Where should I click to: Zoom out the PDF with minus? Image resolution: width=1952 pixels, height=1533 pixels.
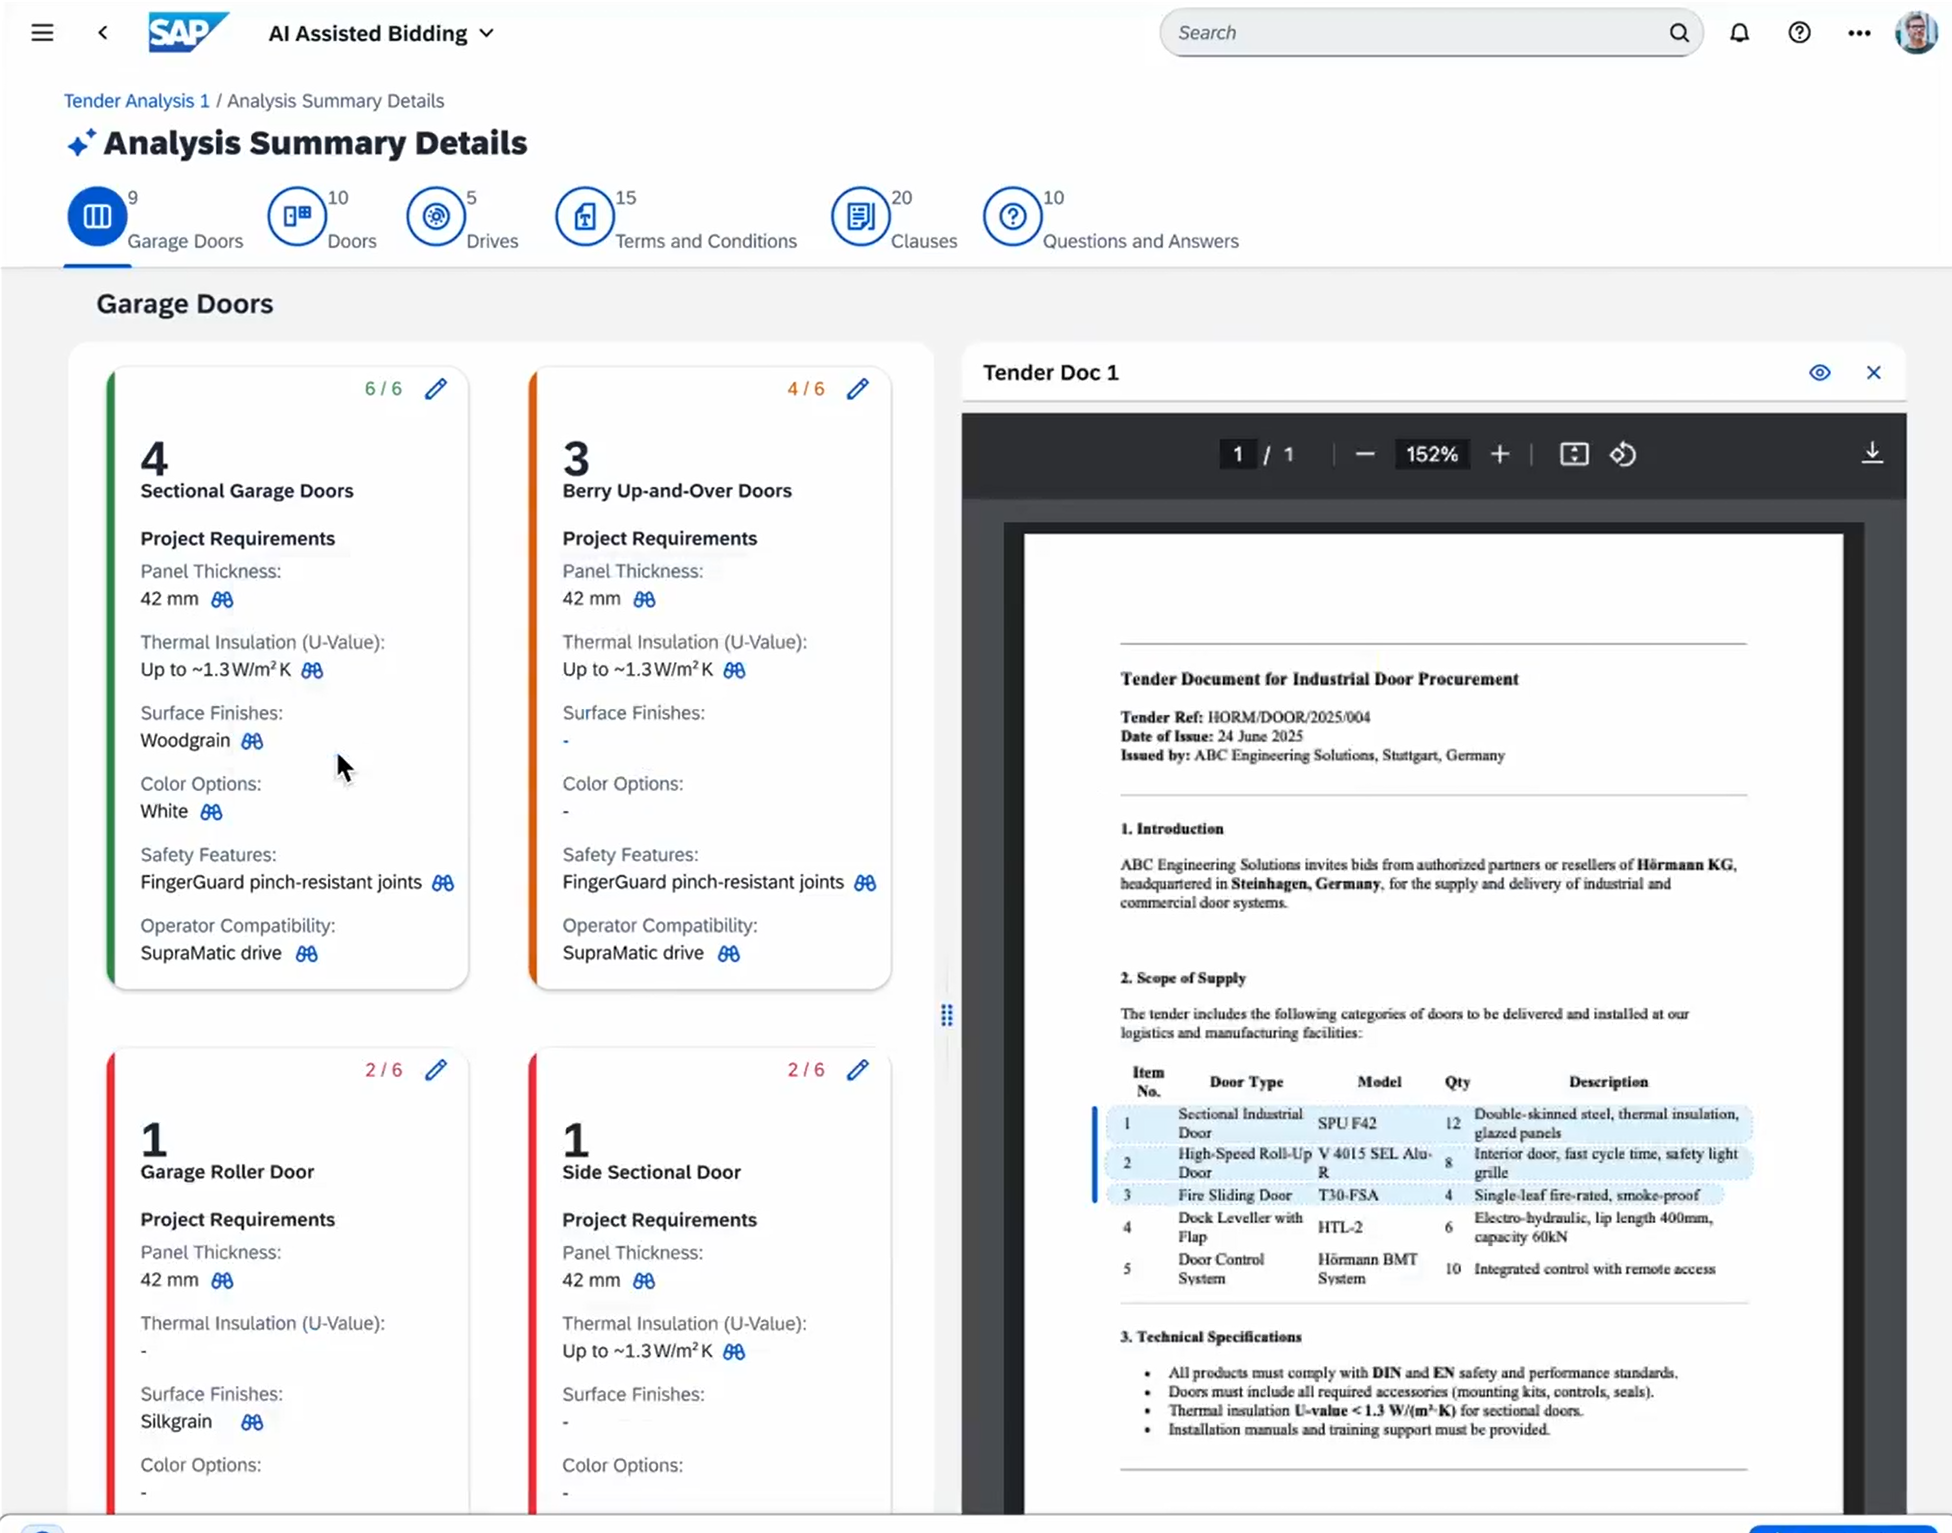click(x=1364, y=454)
